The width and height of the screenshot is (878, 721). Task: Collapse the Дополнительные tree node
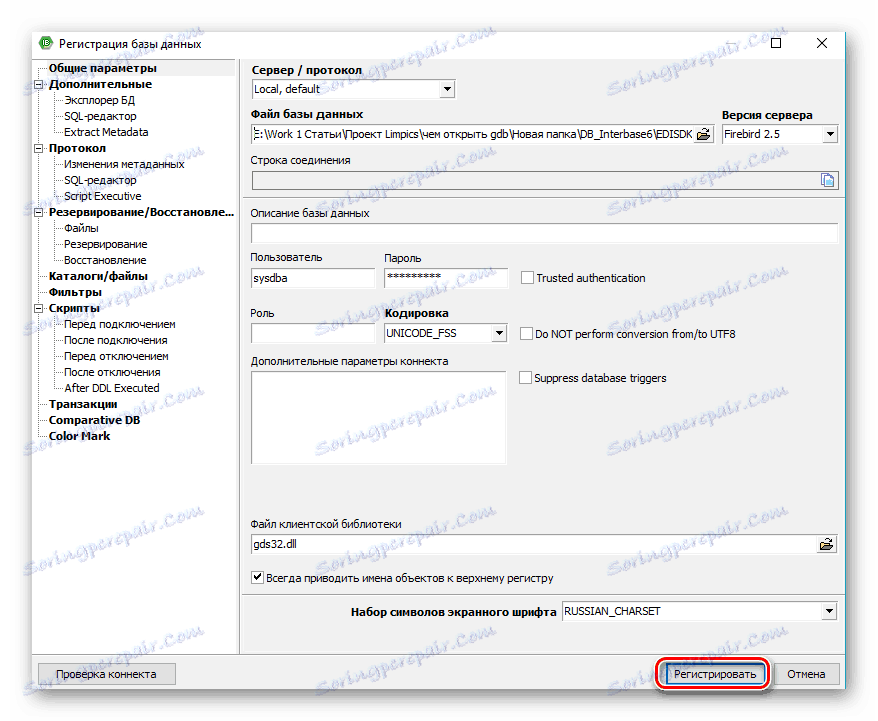[39, 85]
